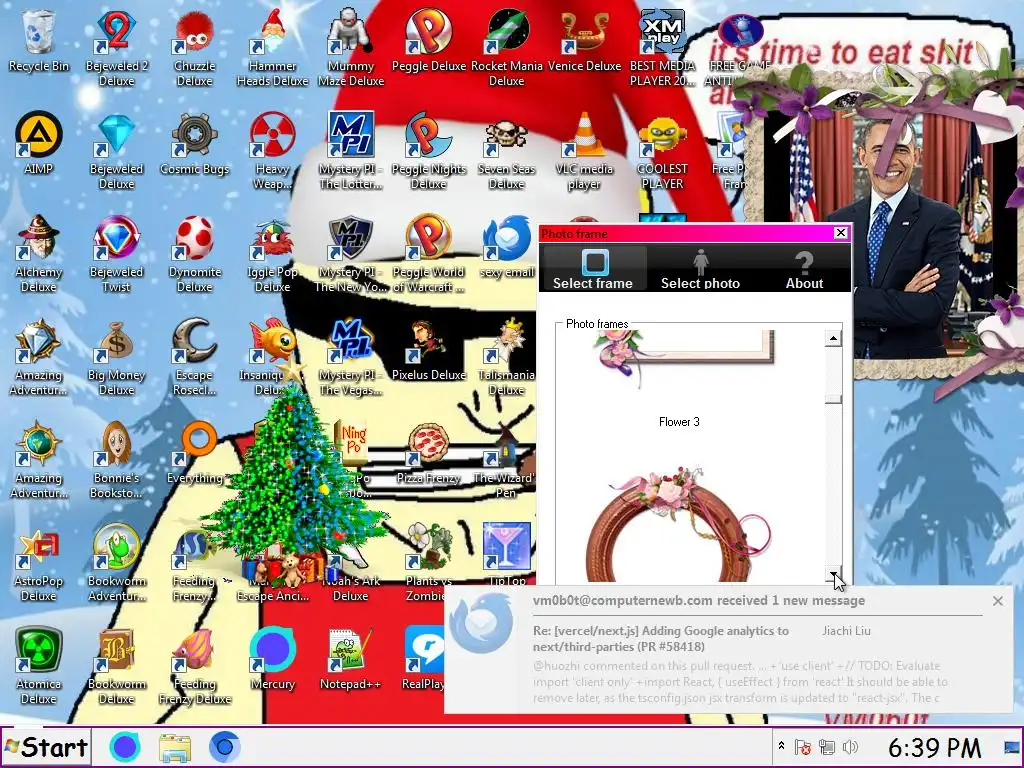The image size is (1024, 768).
Task: Open the network tray icon
Action: point(826,746)
